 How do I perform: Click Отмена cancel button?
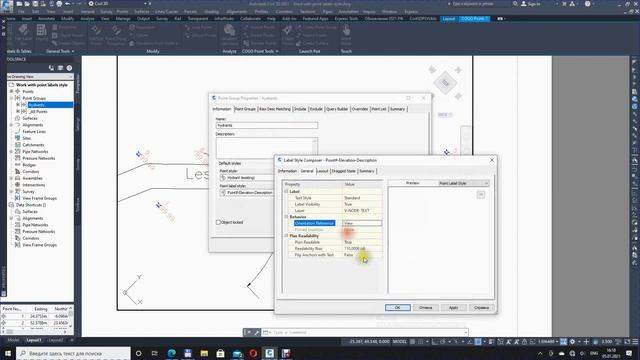425,307
